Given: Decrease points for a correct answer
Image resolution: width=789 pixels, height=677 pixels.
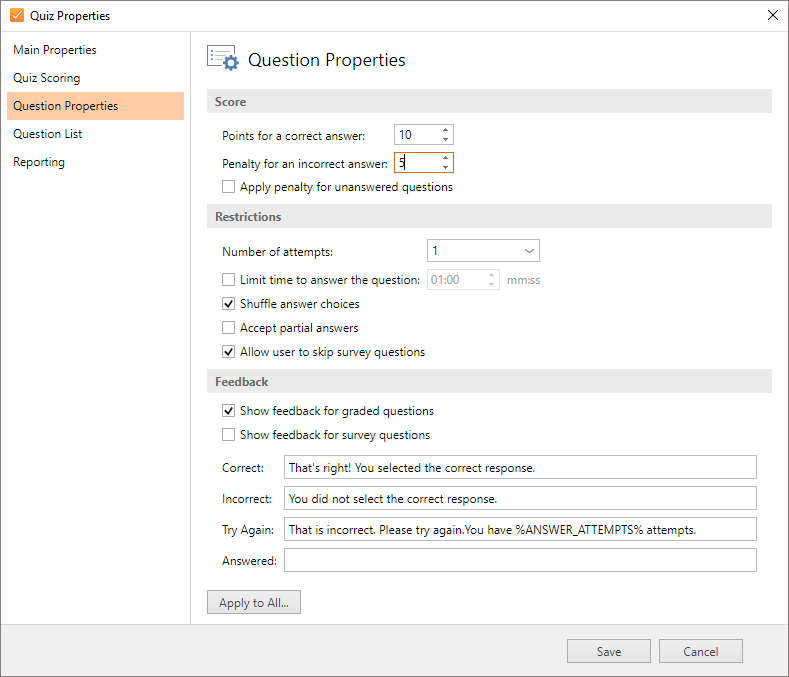Looking at the screenshot, I should (446, 140).
